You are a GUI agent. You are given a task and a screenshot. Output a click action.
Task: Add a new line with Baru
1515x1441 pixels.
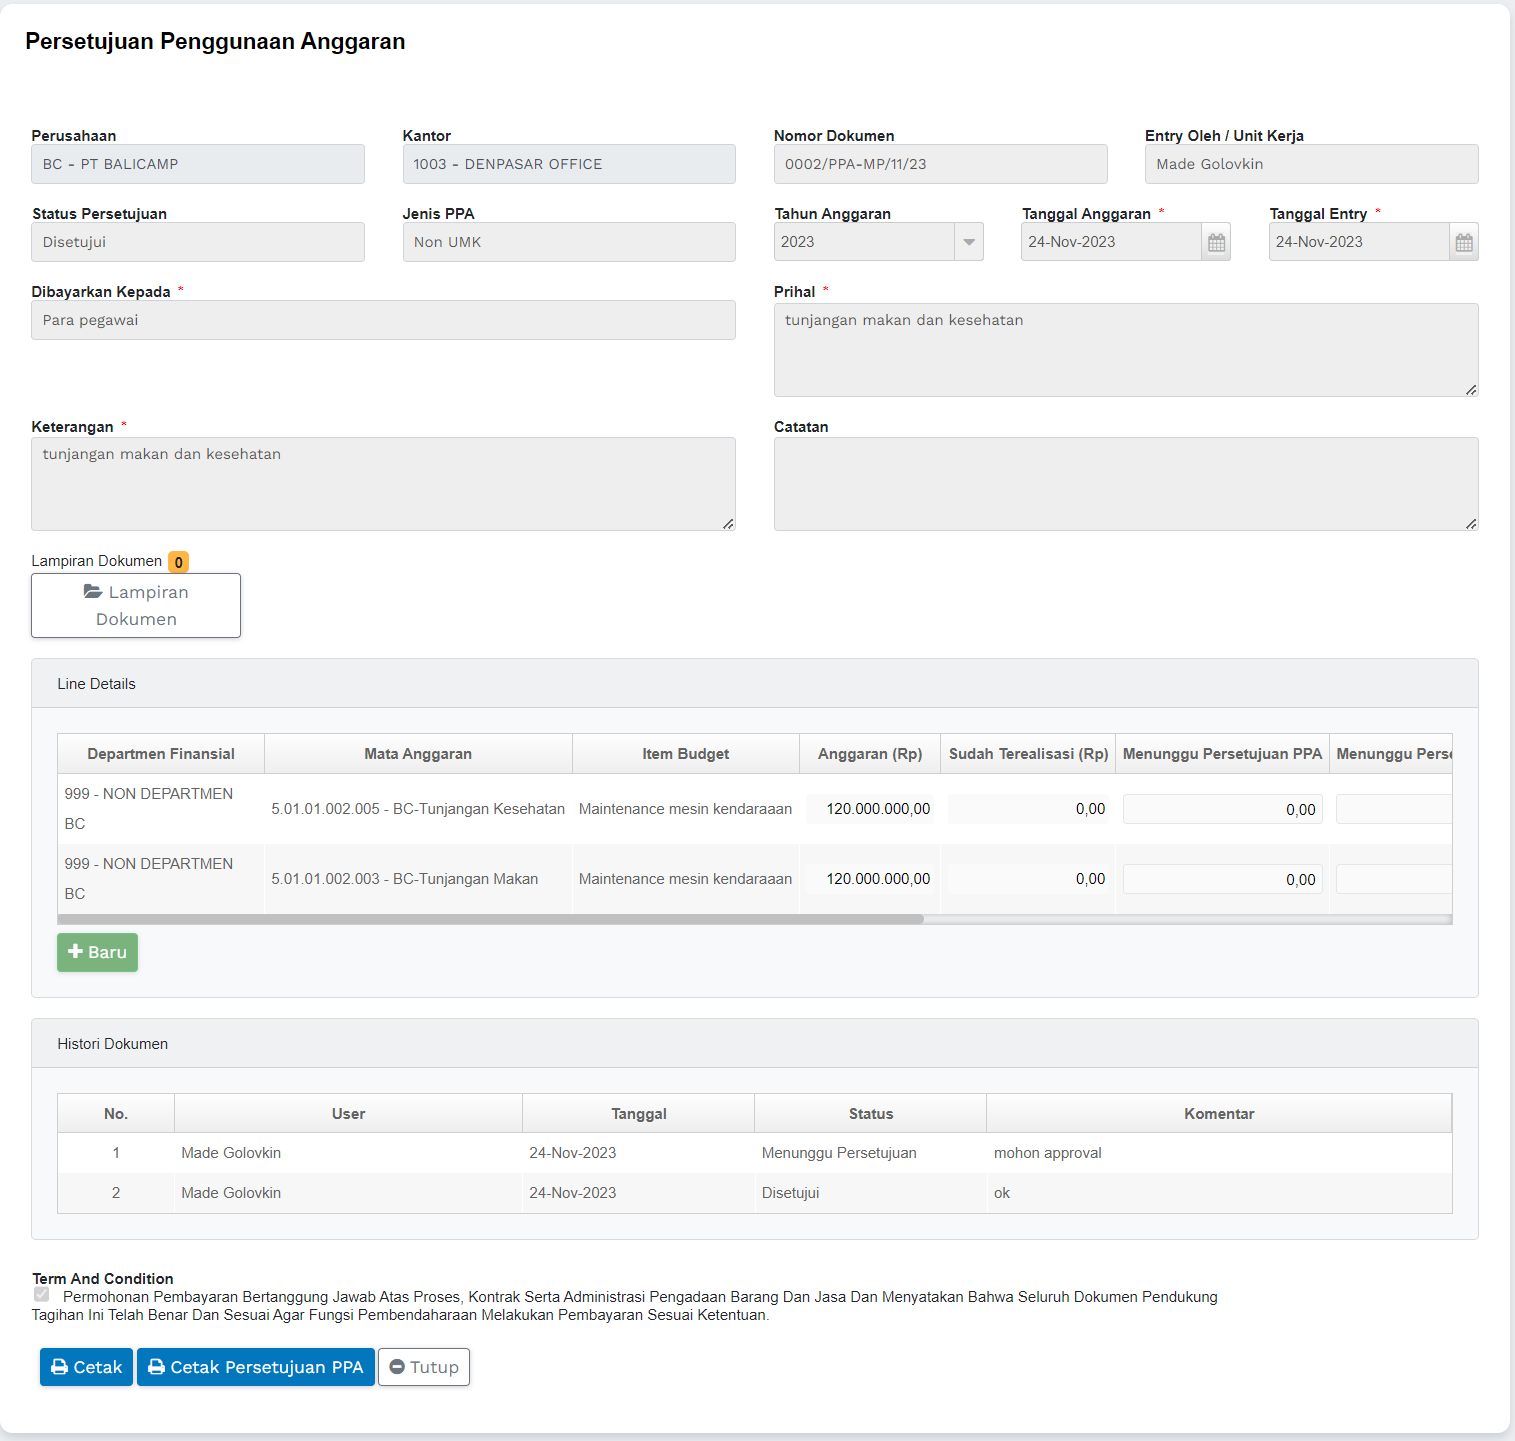coord(97,952)
